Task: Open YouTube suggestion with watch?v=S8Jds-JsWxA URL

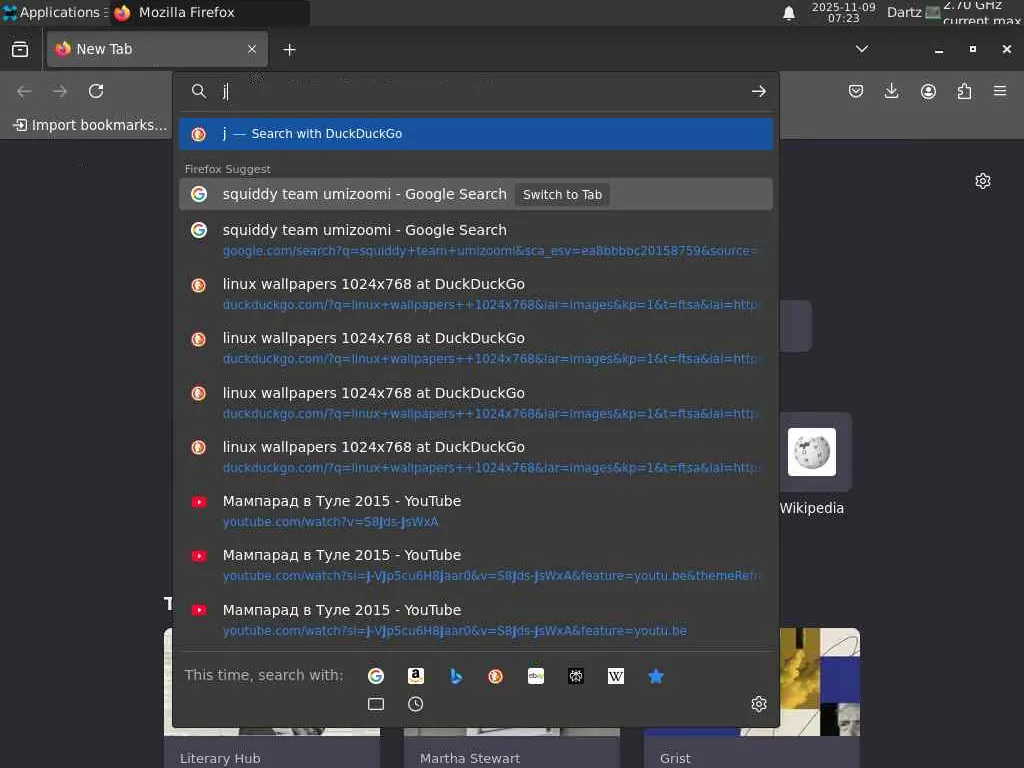Action: tap(476, 511)
